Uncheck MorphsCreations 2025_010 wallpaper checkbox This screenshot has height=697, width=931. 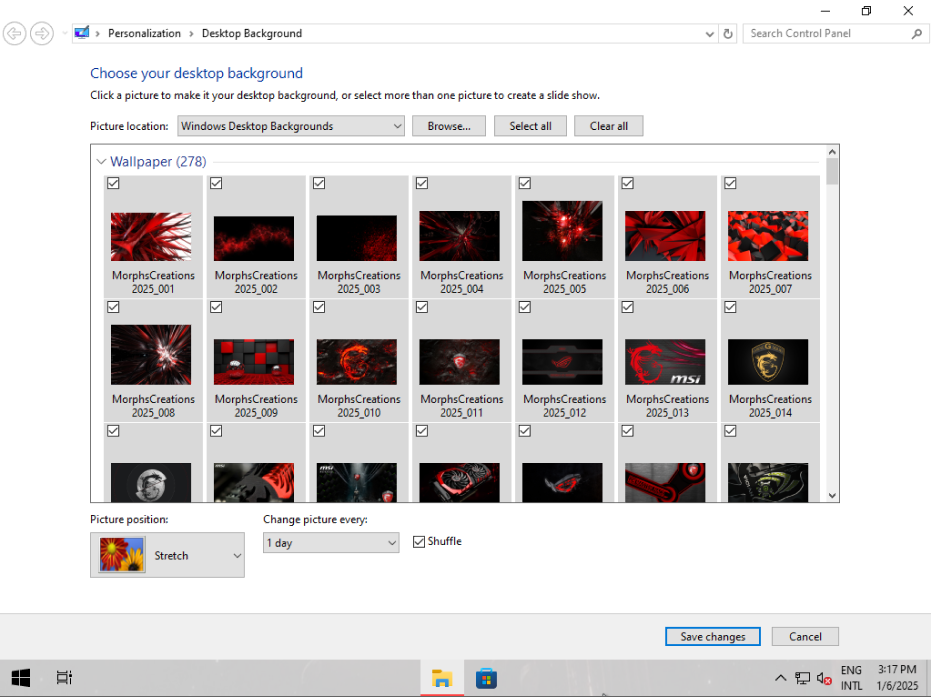(x=319, y=307)
